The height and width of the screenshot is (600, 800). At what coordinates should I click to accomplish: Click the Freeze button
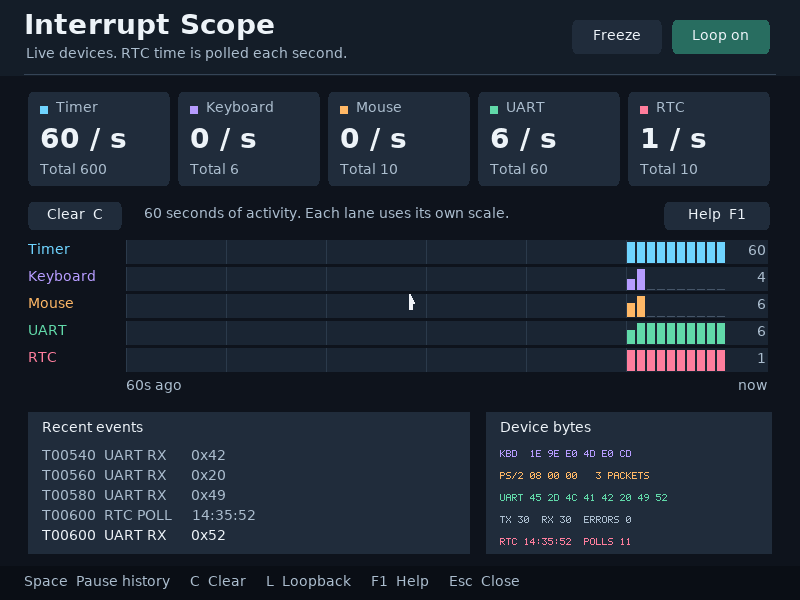pos(616,37)
